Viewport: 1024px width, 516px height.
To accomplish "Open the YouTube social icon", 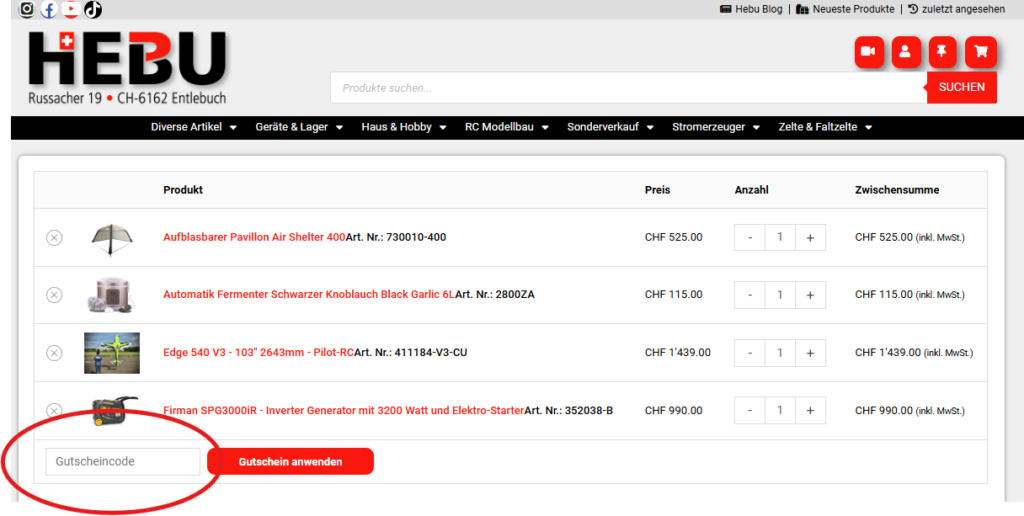I will 70,10.
